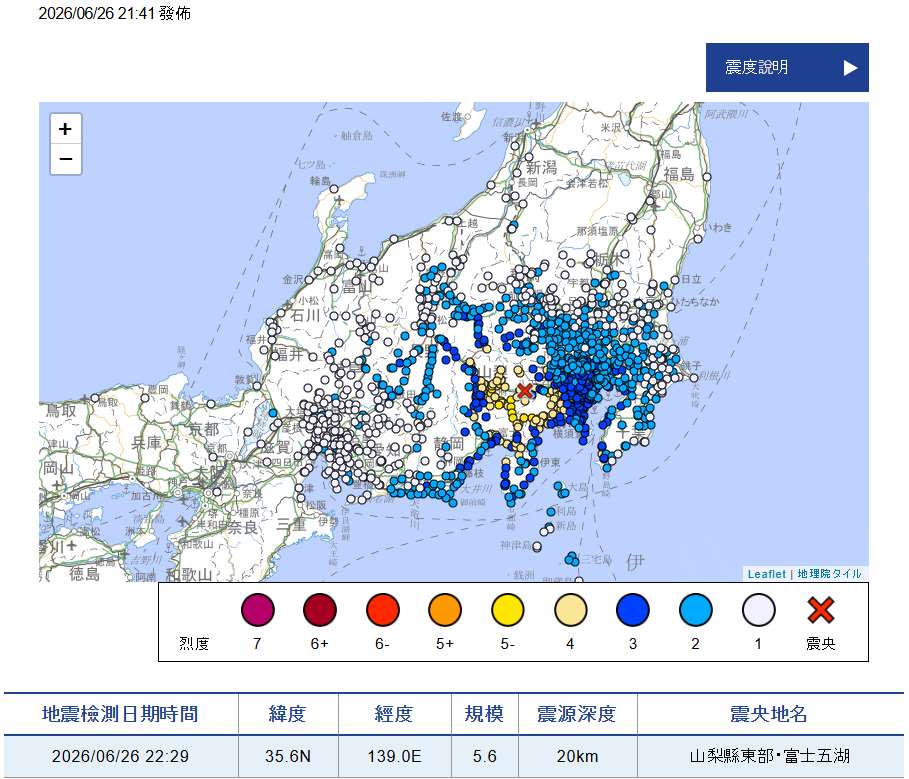Click the intensity 6+ legend circle
909x779 pixels.
(x=320, y=610)
